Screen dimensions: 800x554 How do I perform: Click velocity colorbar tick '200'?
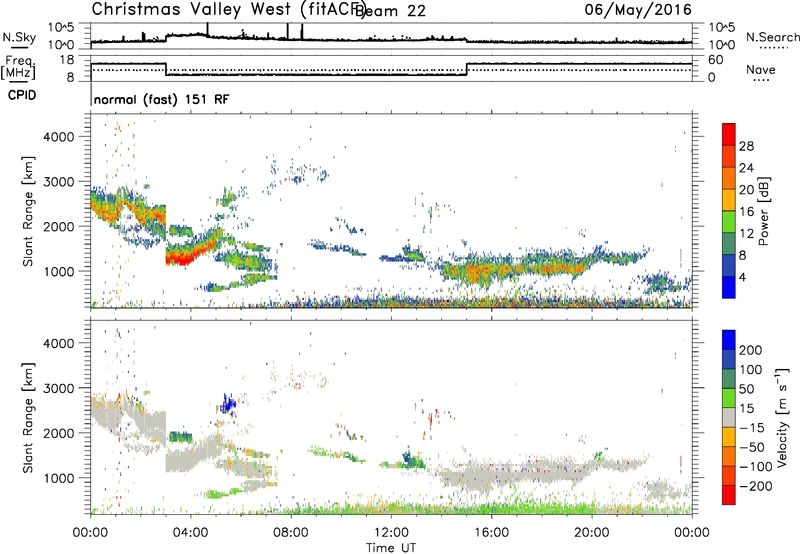[750, 350]
